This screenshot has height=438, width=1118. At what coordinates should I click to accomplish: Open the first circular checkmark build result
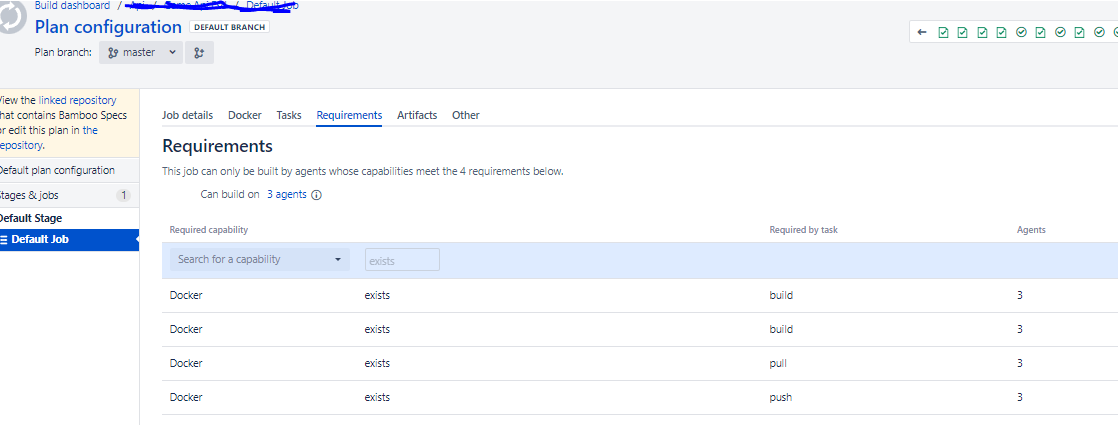coord(1021,32)
